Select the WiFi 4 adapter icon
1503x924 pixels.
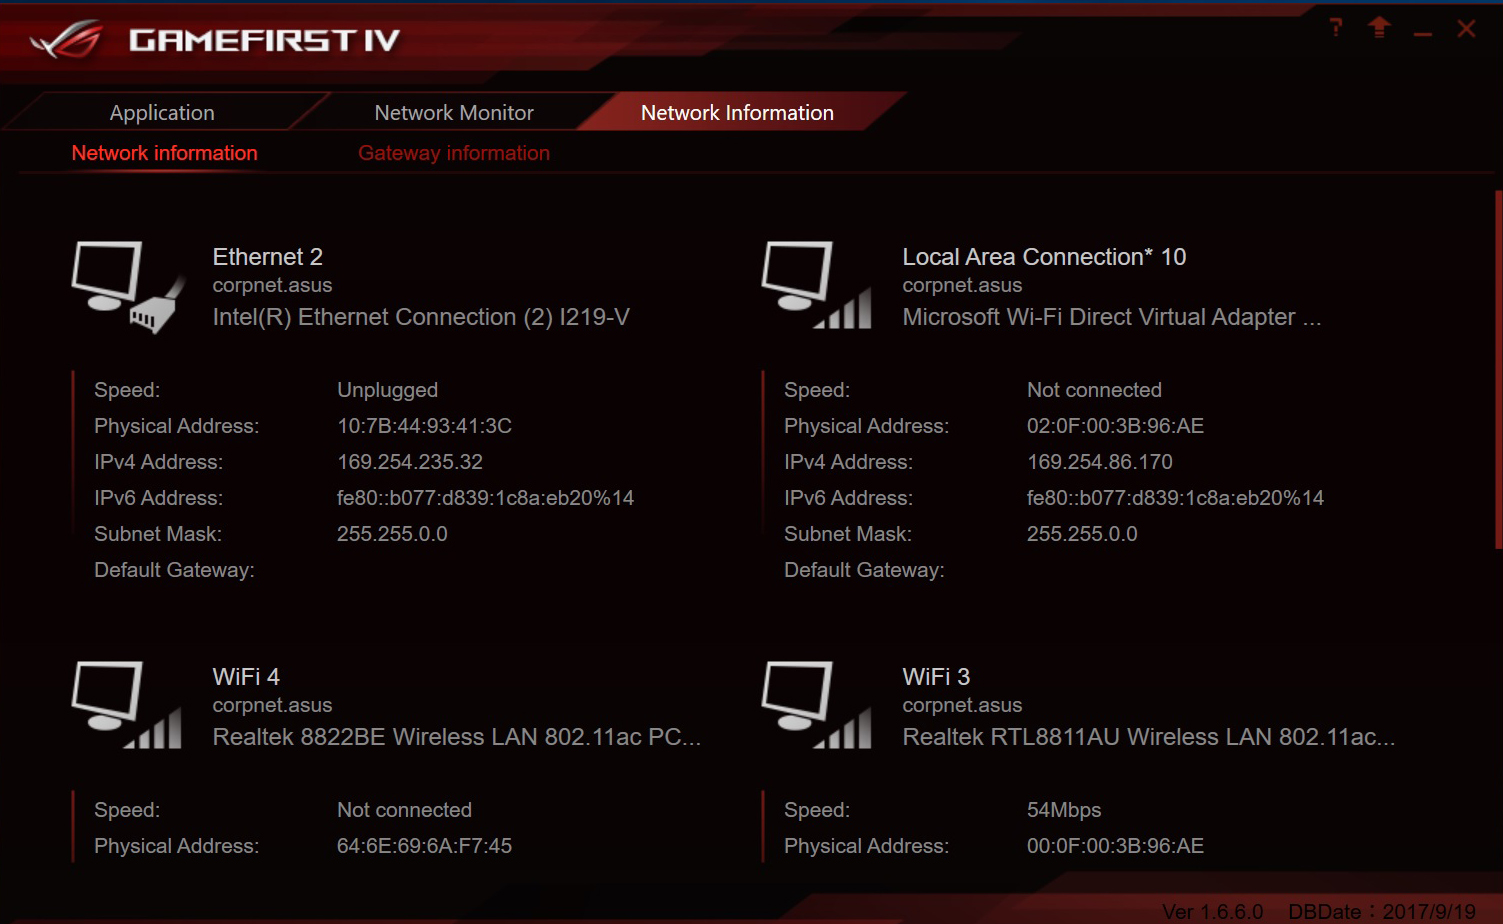pos(127,706)
